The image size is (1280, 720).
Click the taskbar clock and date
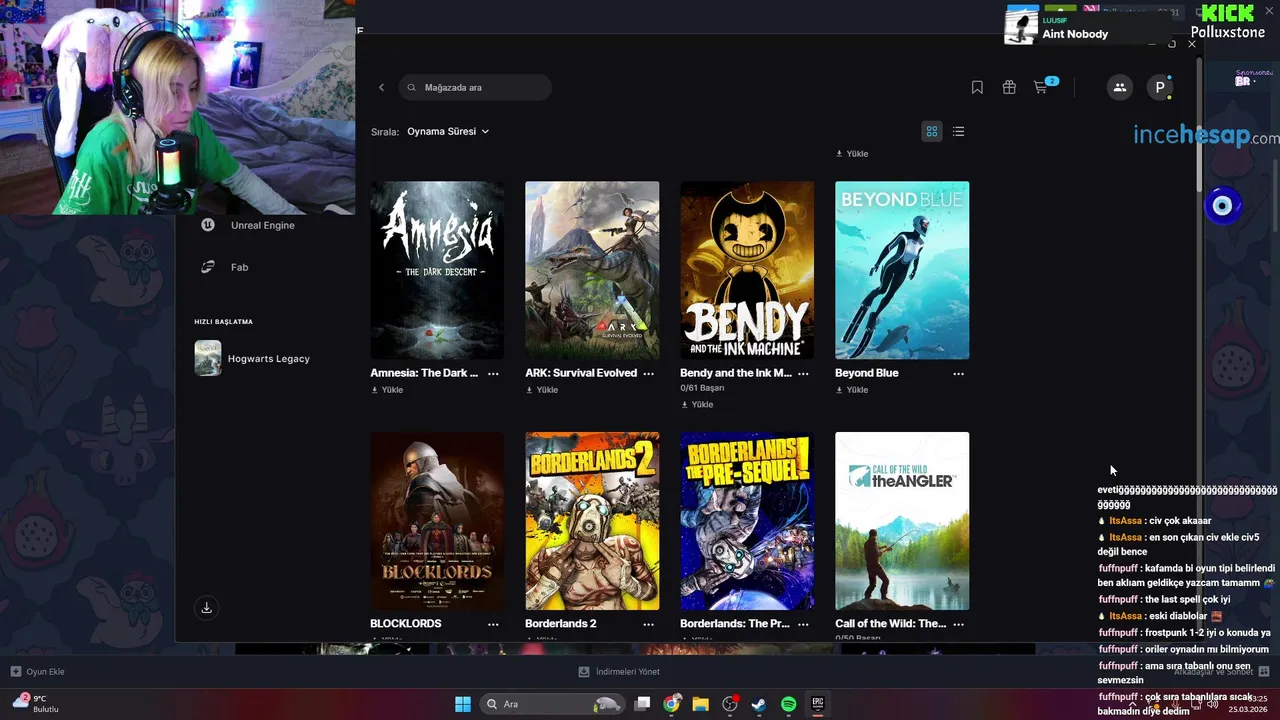point(1248,704)
